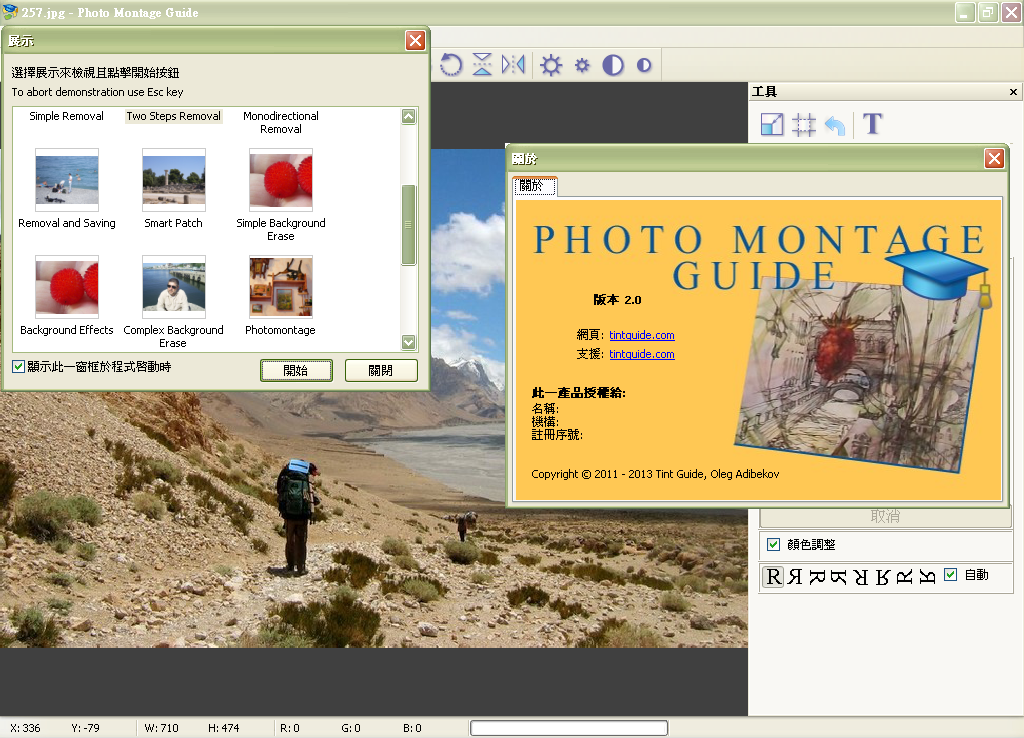Toggle the 顯示此一窗框於程式啟動時 checkbox
Screen dimensions: 1024x738
click(18, 366)
